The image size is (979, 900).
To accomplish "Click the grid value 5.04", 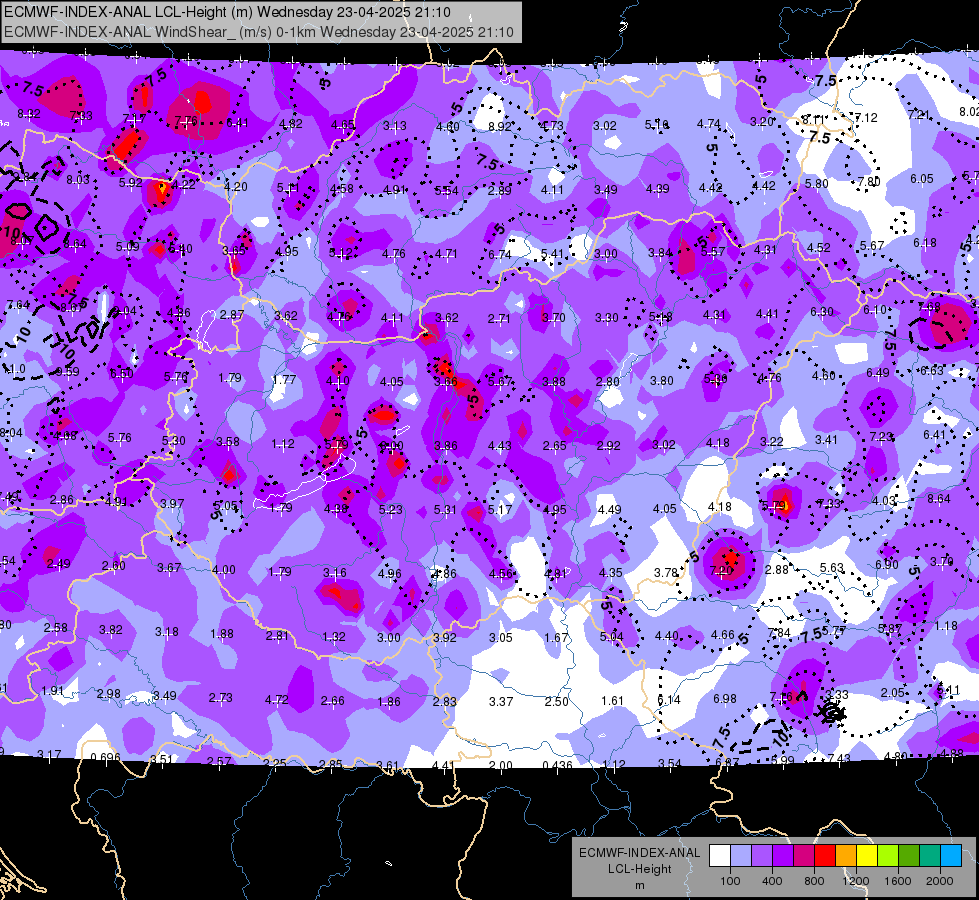I will coord(611,636).
